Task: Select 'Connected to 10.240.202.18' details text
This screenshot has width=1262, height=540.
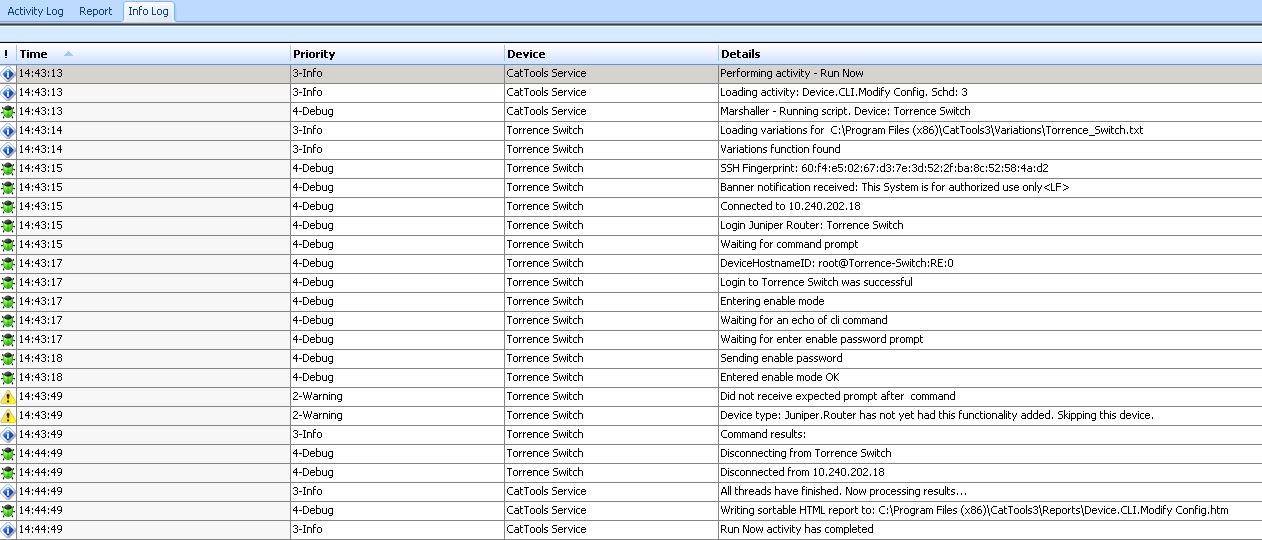Action: tap(790, 206)
